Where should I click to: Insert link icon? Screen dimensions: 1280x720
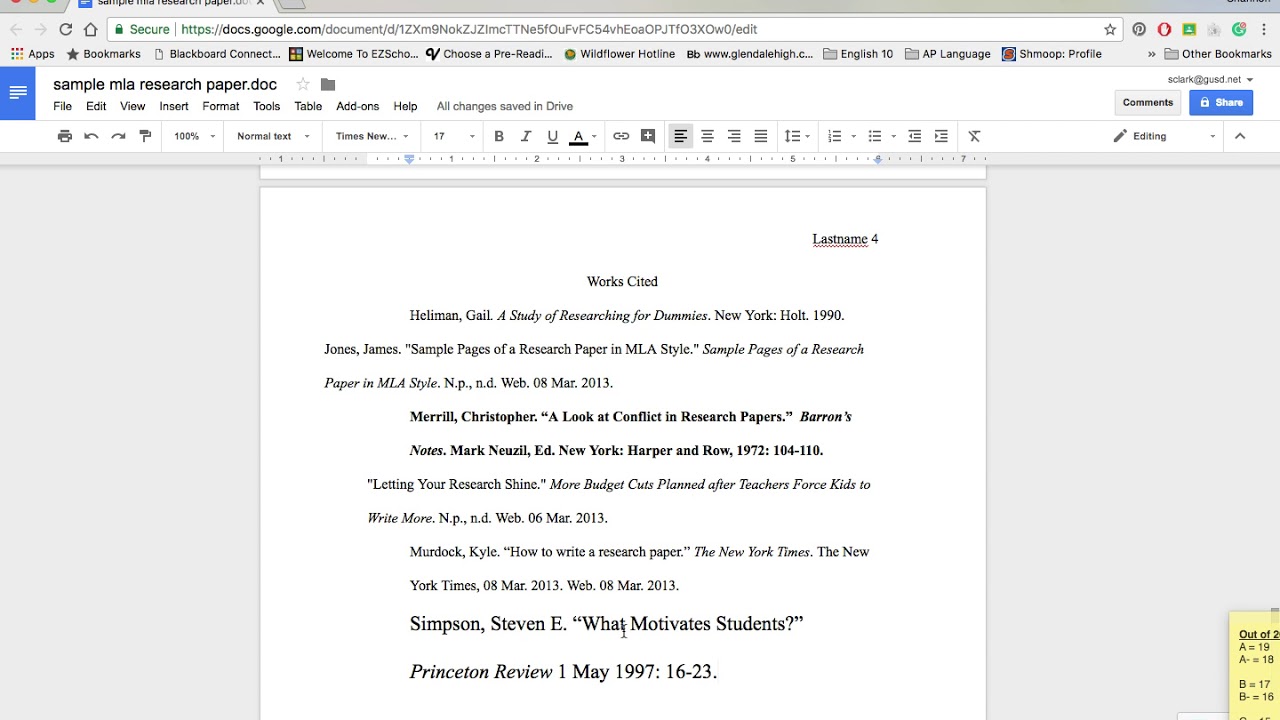click(621, 136)
